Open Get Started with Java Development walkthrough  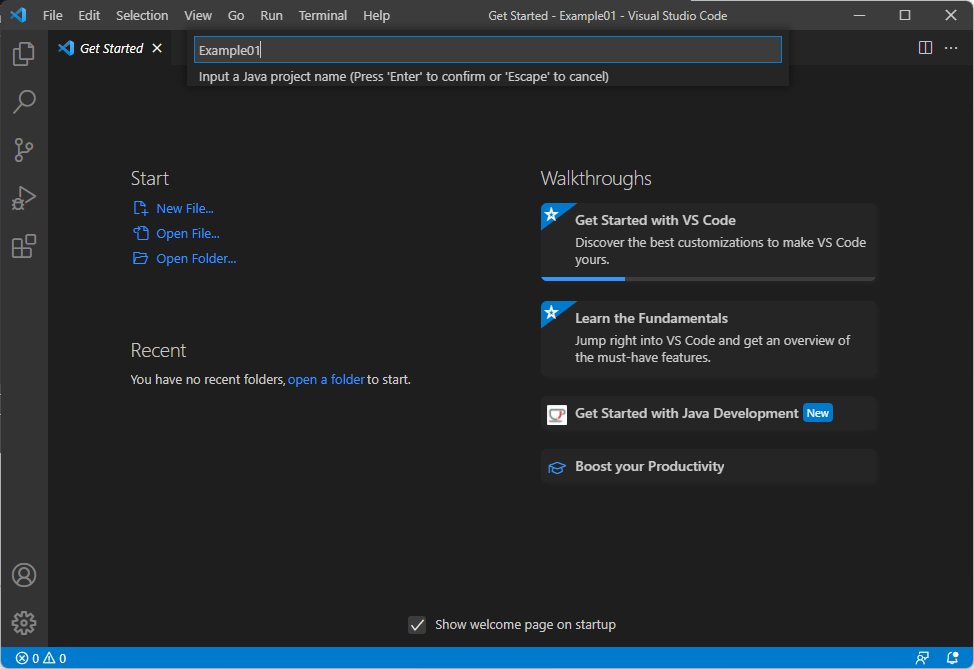708,414
